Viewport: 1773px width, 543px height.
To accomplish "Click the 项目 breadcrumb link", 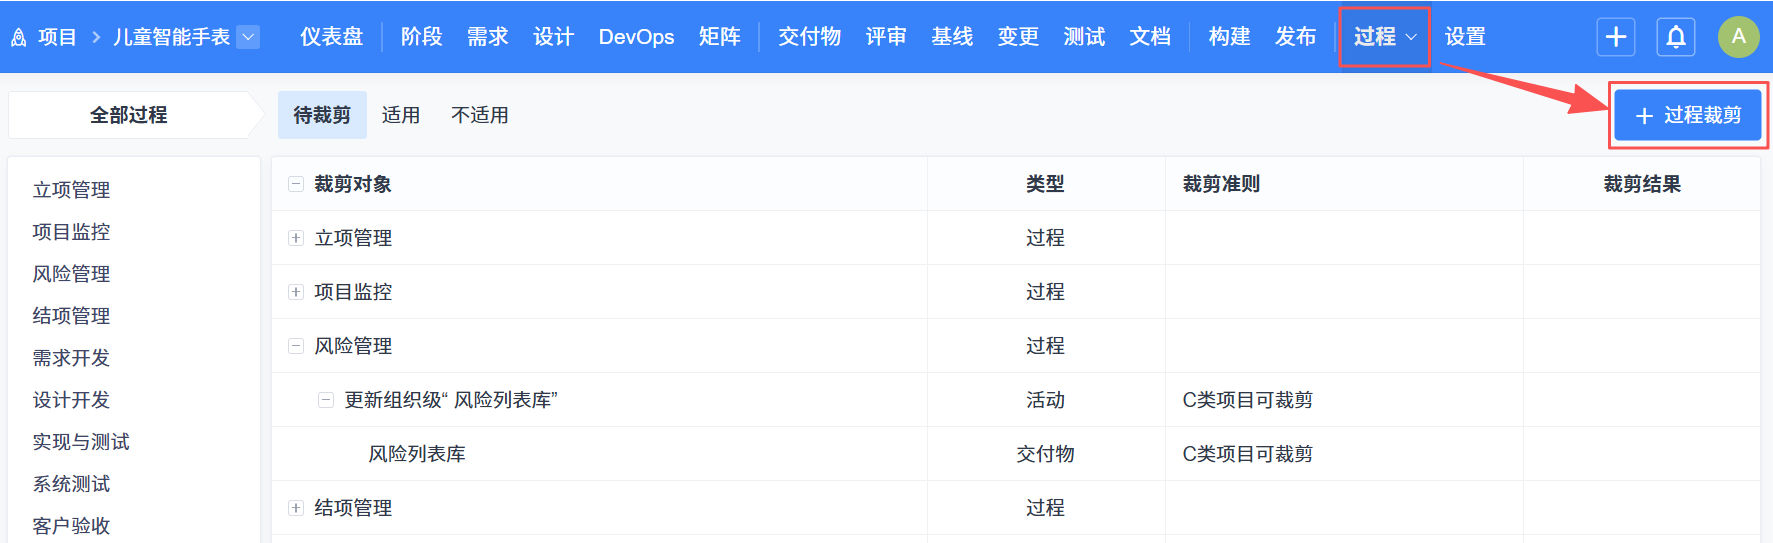I will click(57, 37).
